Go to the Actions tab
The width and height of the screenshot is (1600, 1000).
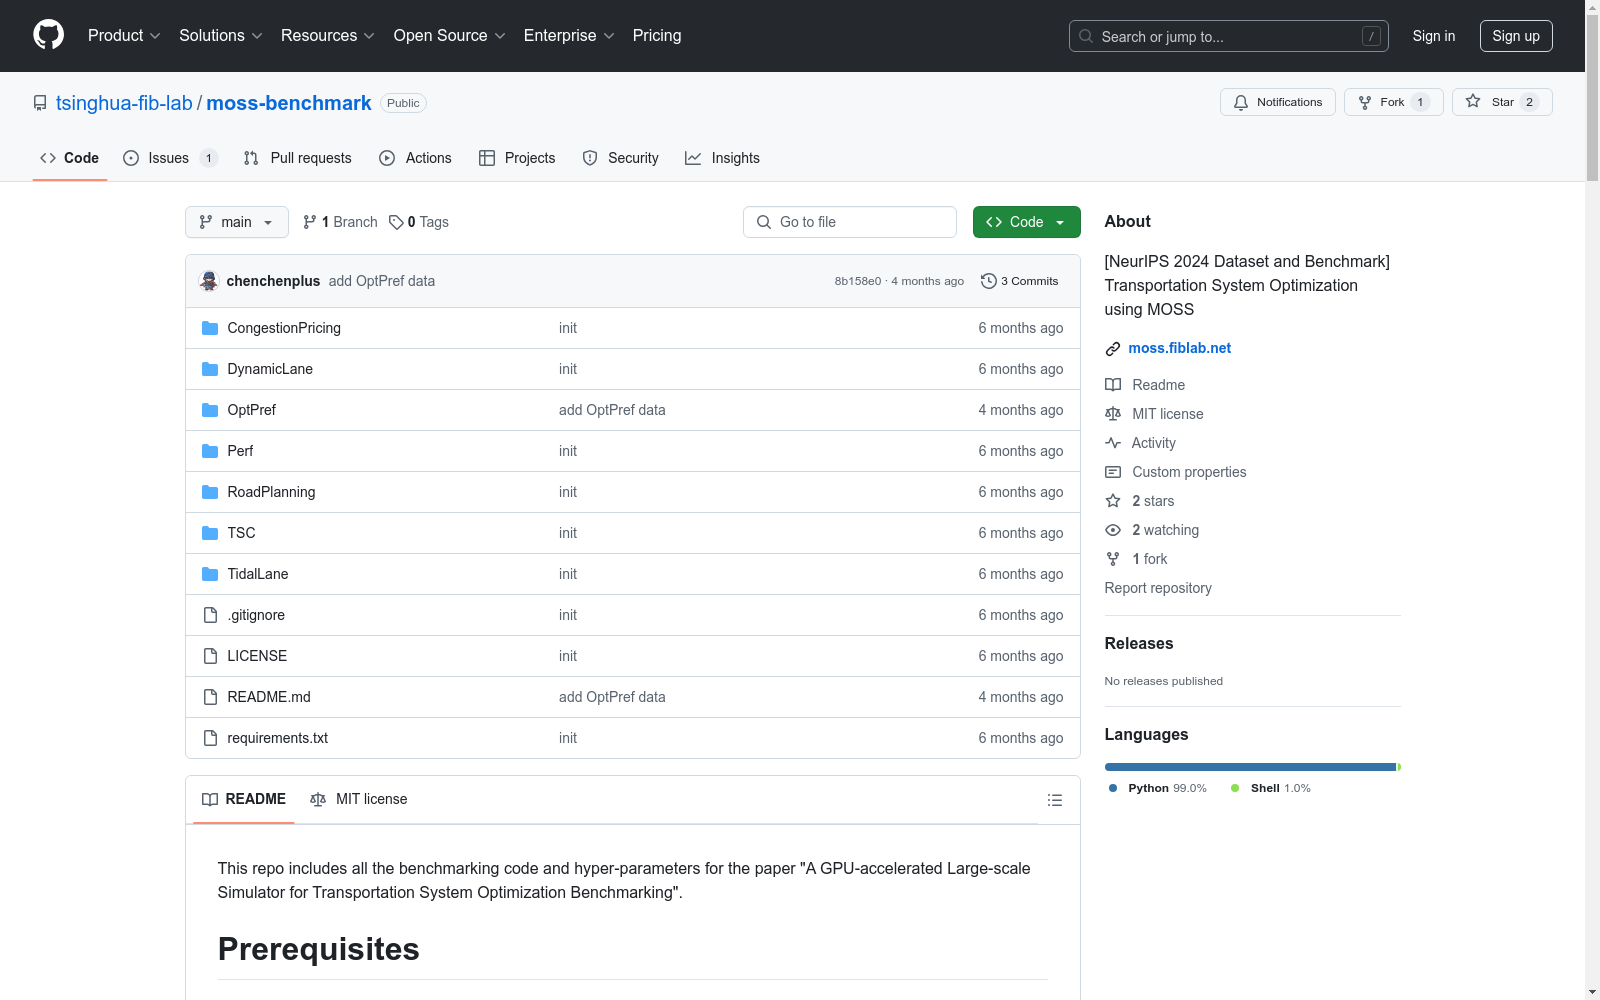(415, 158)
